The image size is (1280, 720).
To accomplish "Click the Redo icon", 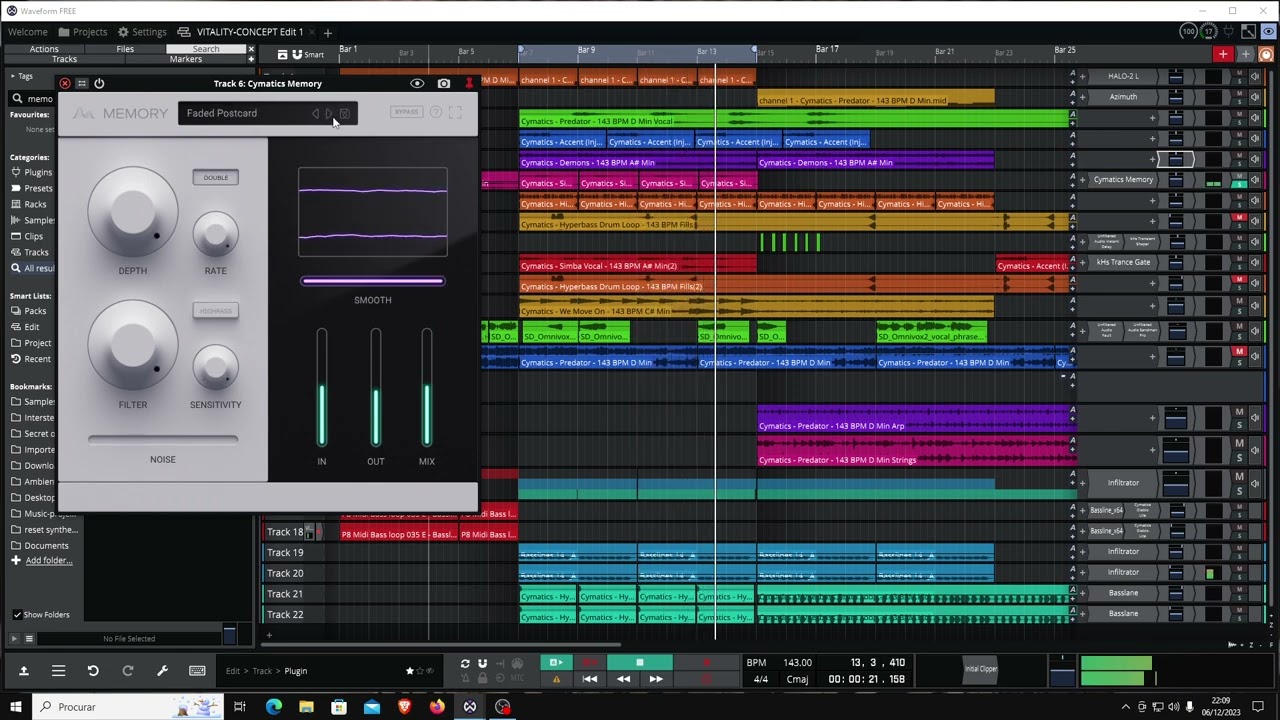I will point(128,671).
